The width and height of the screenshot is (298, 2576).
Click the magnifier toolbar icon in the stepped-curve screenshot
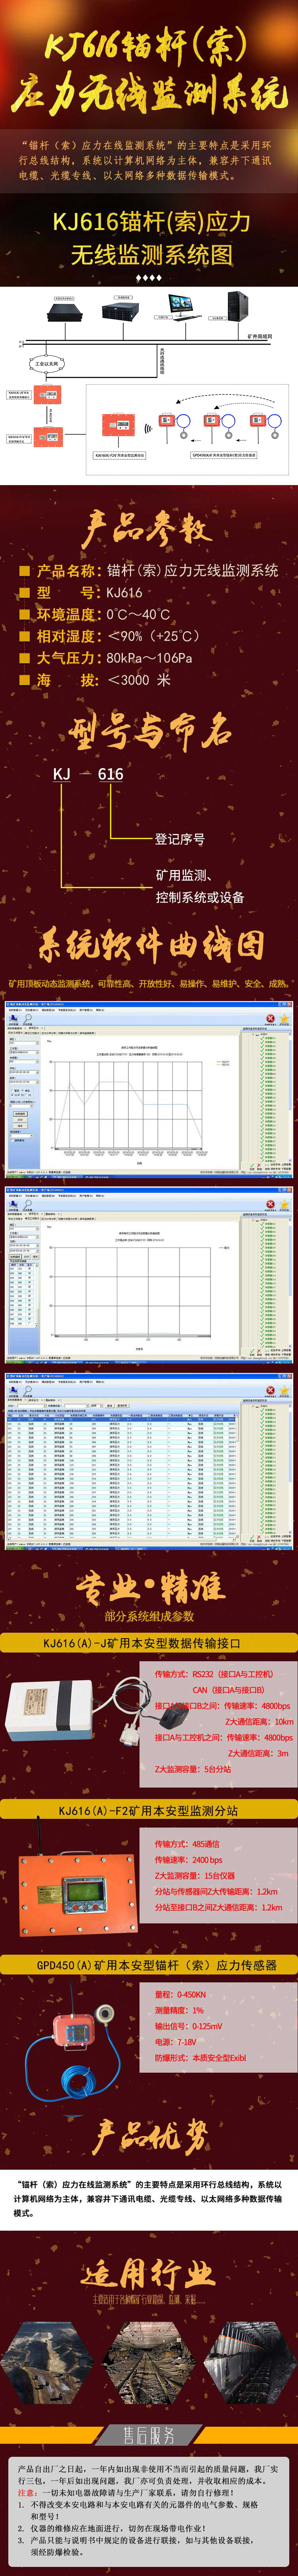point(28,1018)
